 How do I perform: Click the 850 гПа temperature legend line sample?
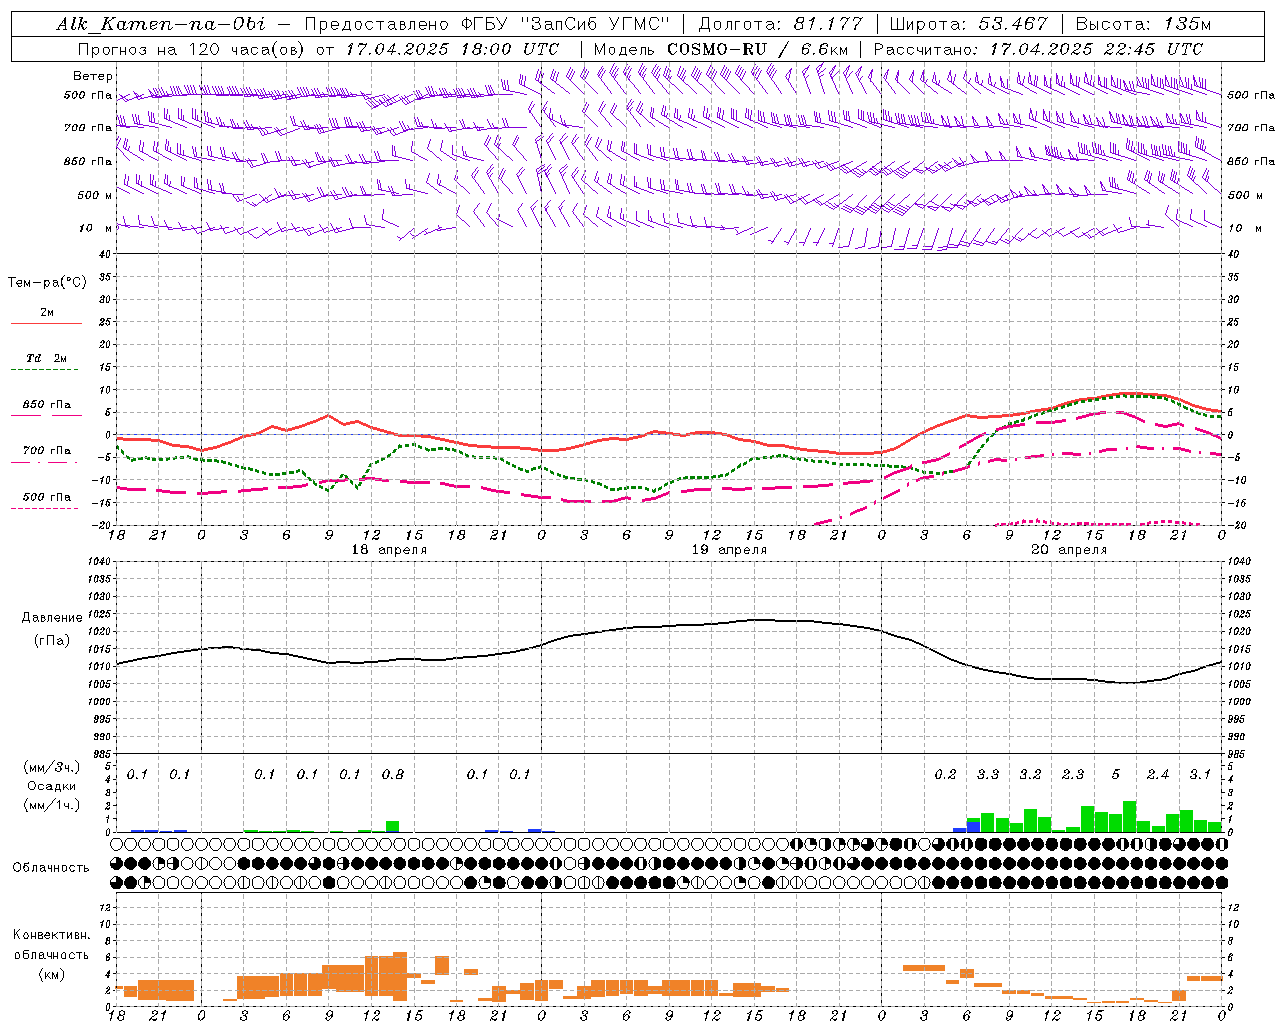click(46, 417)
